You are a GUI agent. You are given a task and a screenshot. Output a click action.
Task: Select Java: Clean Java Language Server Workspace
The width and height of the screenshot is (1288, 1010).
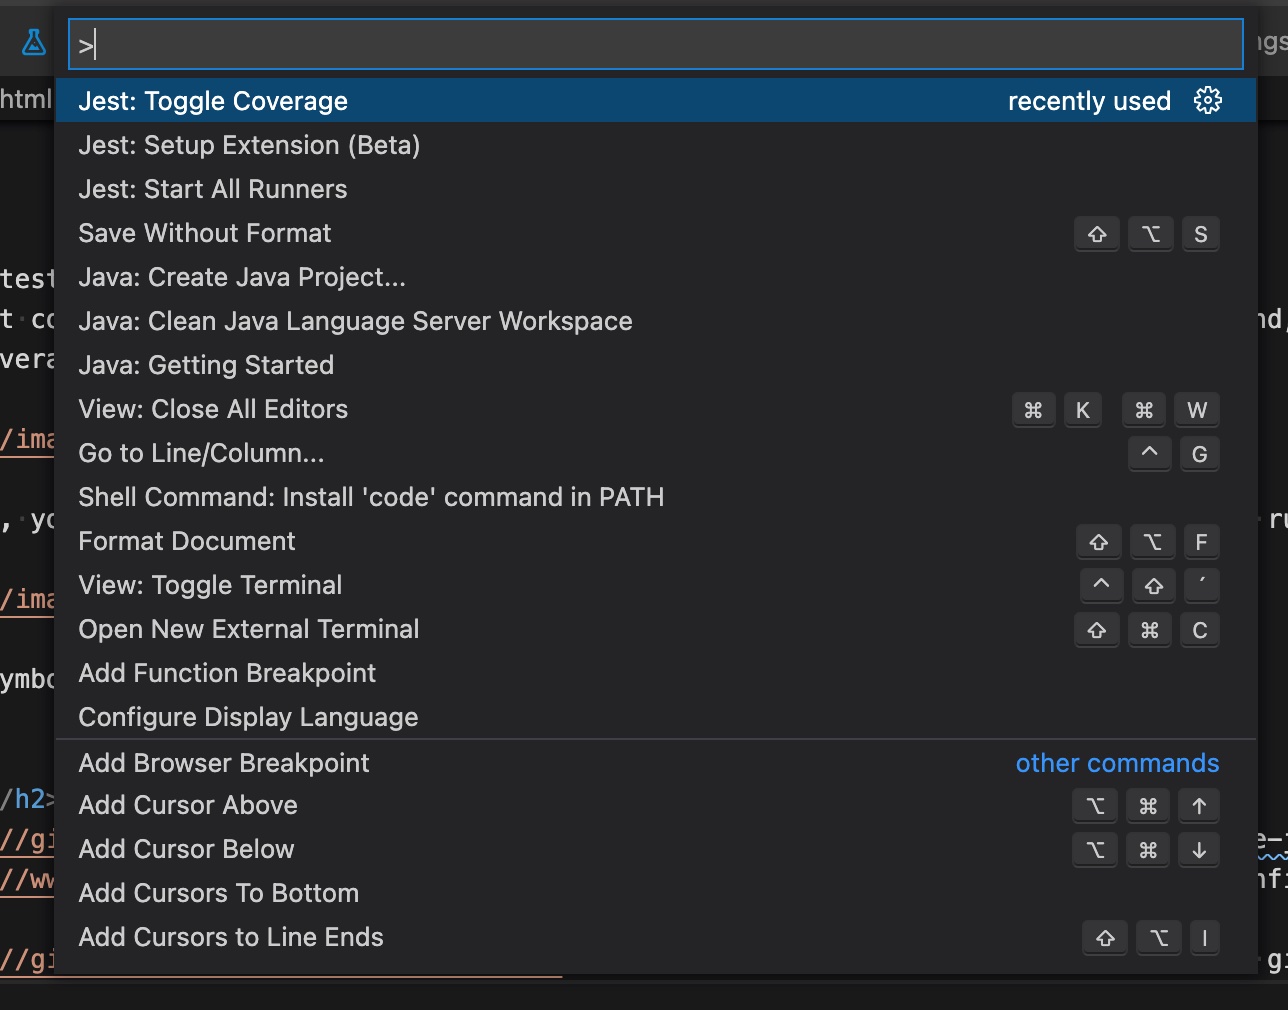tap(656, 321)
